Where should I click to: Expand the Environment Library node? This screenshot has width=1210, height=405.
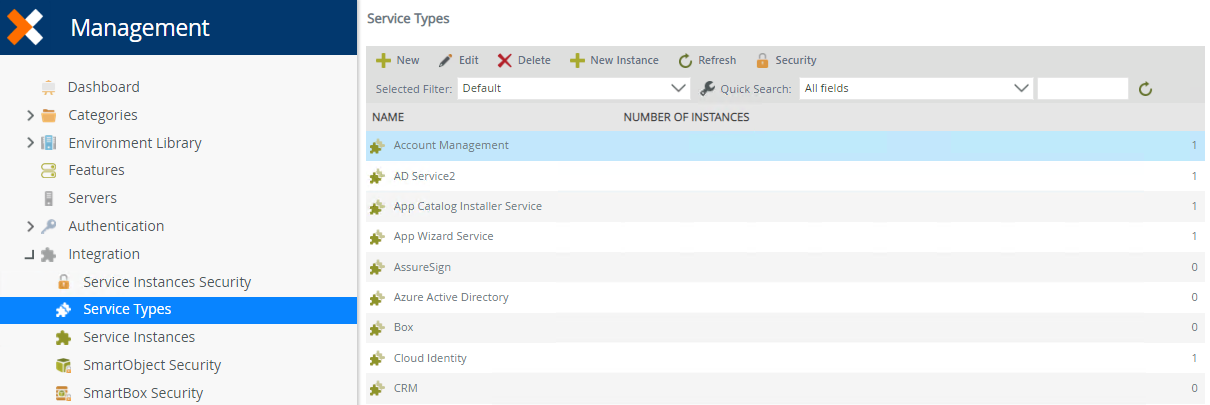31,143
